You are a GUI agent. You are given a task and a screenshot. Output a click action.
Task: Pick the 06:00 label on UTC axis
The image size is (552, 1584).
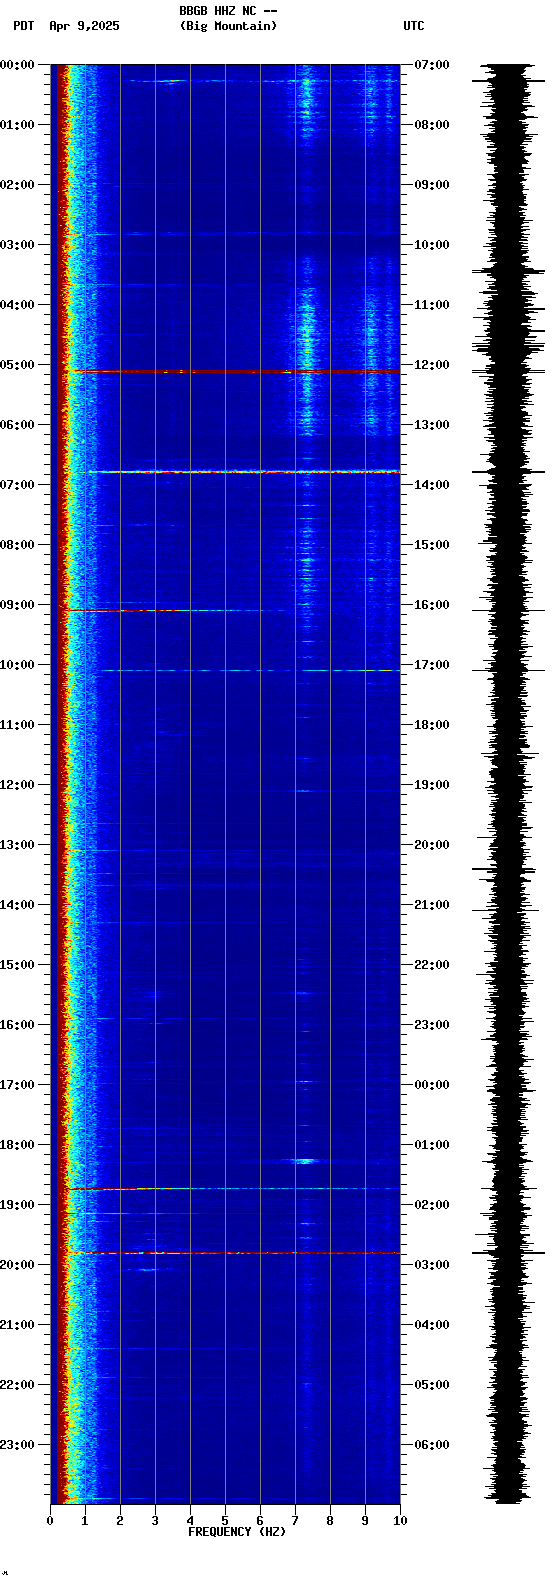432,1445
